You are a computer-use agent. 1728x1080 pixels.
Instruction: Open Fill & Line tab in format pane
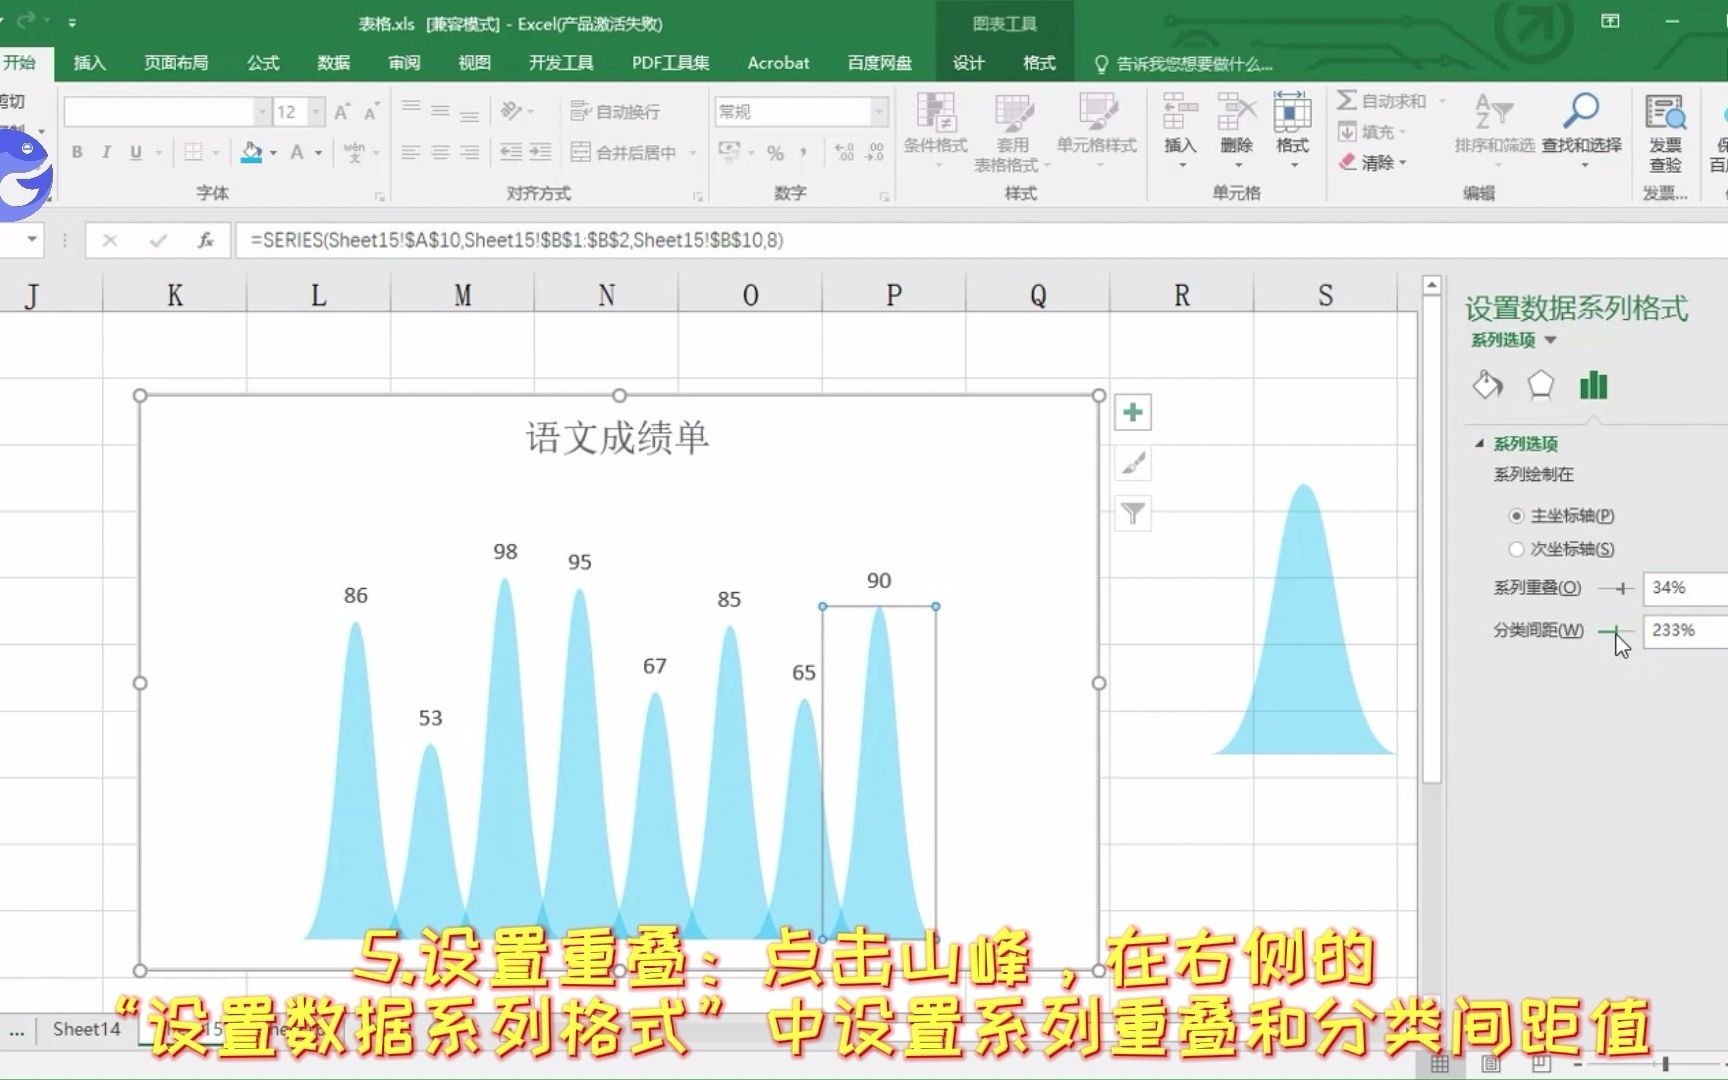(x=1487, y=385)
